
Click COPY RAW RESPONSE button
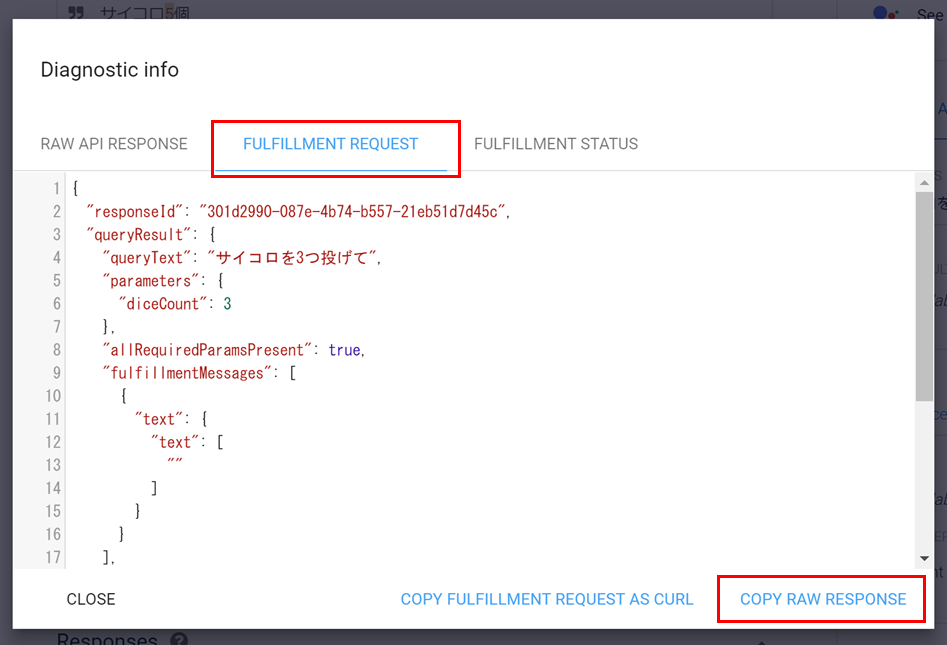[x=823, y=599]
